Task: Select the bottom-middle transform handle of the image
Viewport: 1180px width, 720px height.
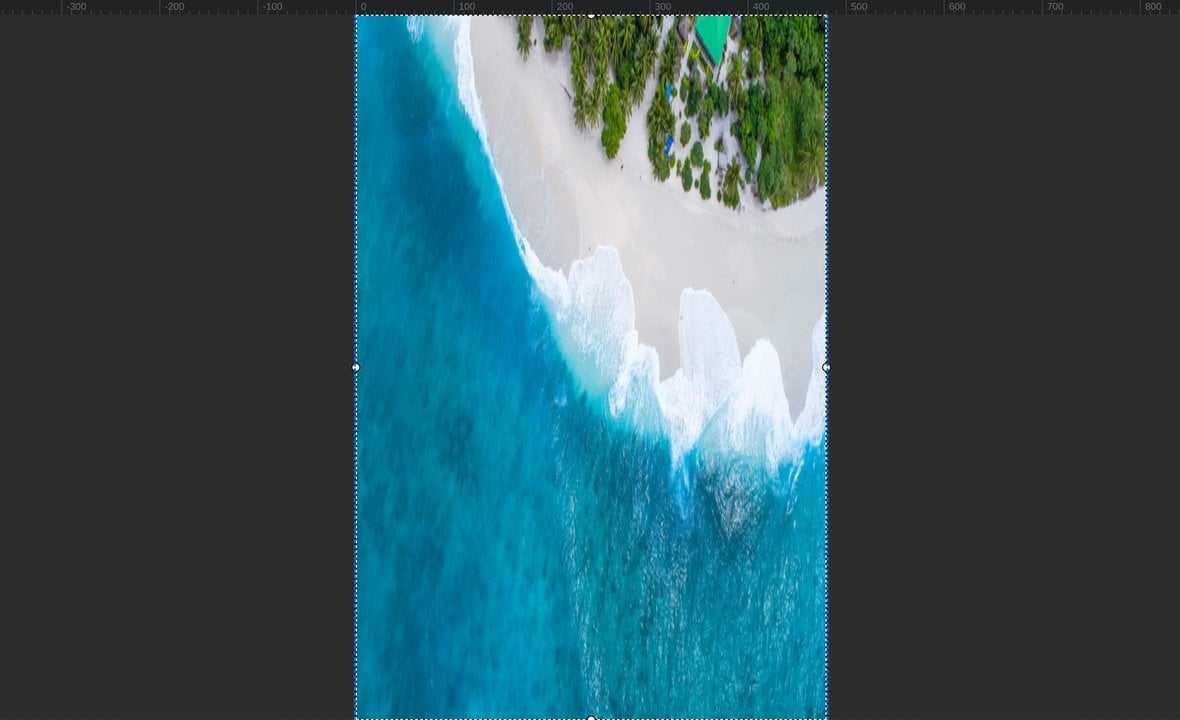Action: [x=592, y=718]
